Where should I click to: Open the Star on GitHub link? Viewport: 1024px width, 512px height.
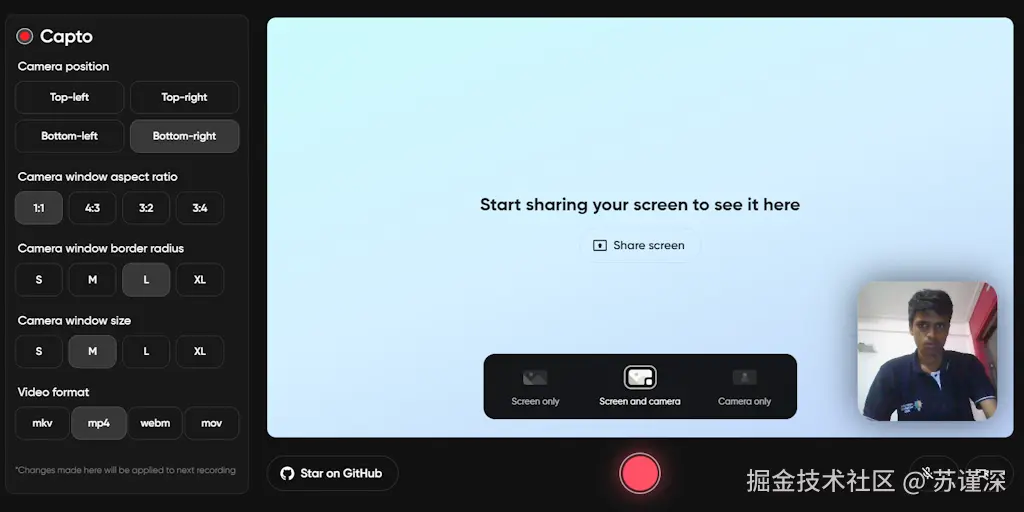coord(332,473)
